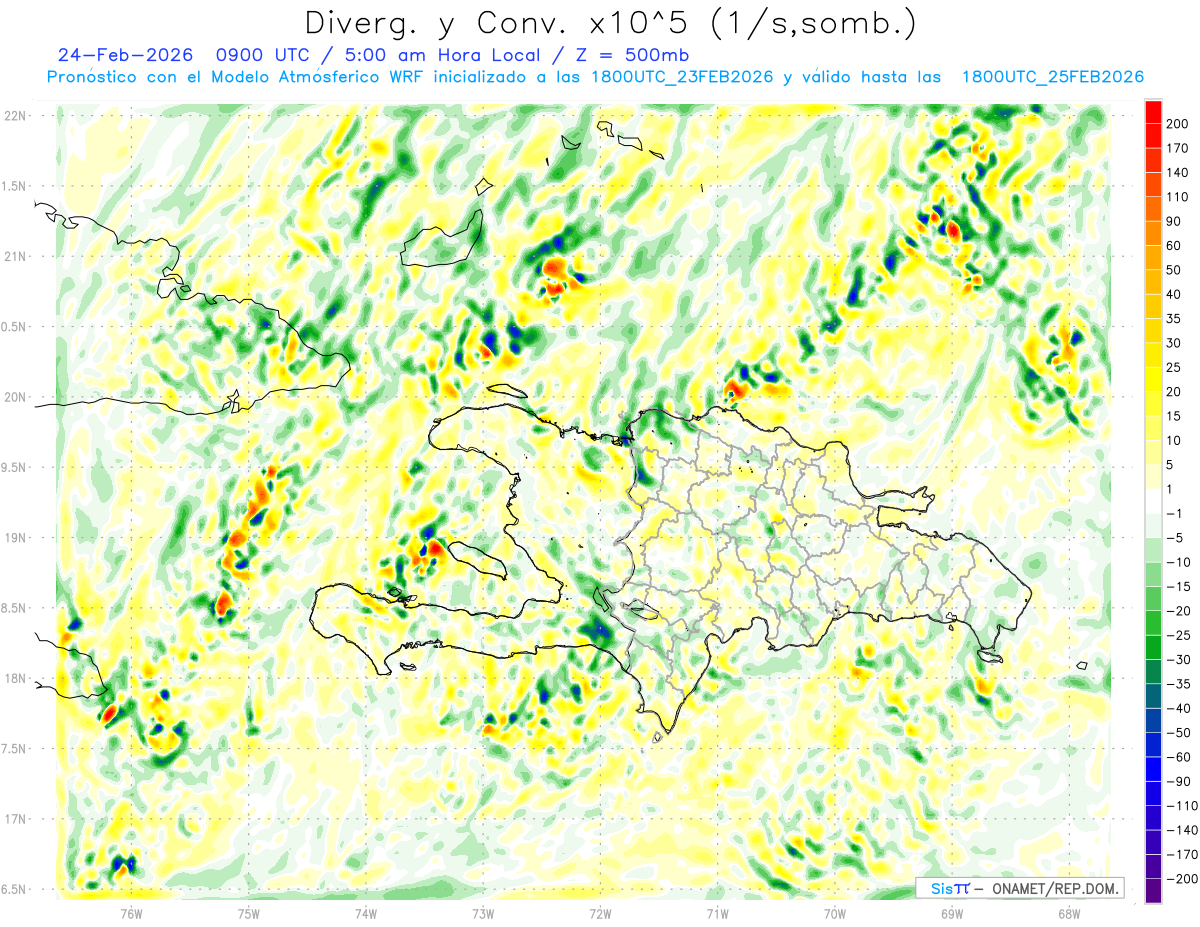Click the "21N" latitude label
The width and height of the screenshot is (1200, 927).
(x=15, y=257)
